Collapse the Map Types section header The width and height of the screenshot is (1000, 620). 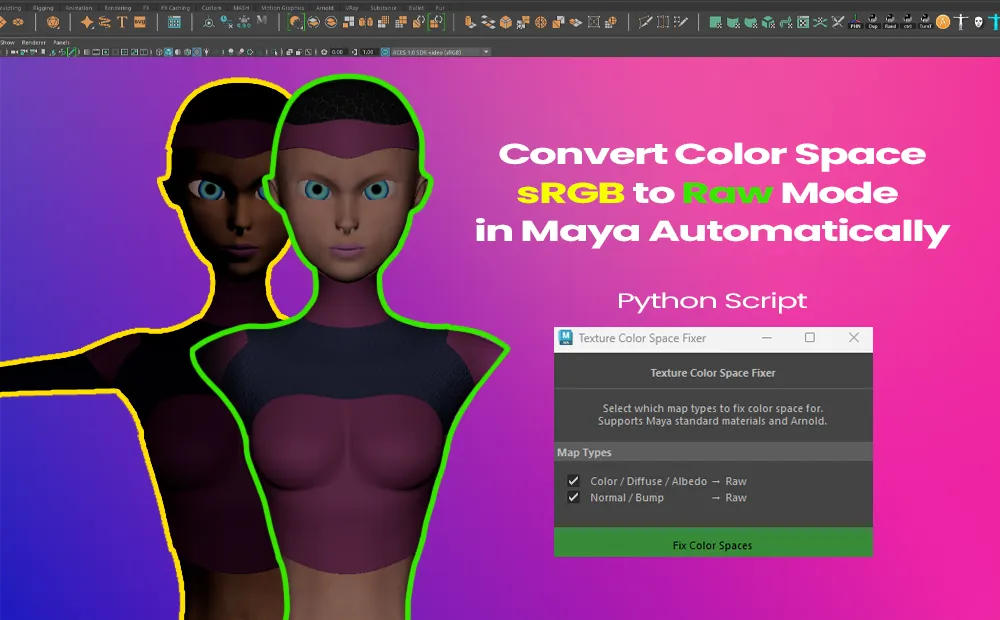(x=584, y=453)
